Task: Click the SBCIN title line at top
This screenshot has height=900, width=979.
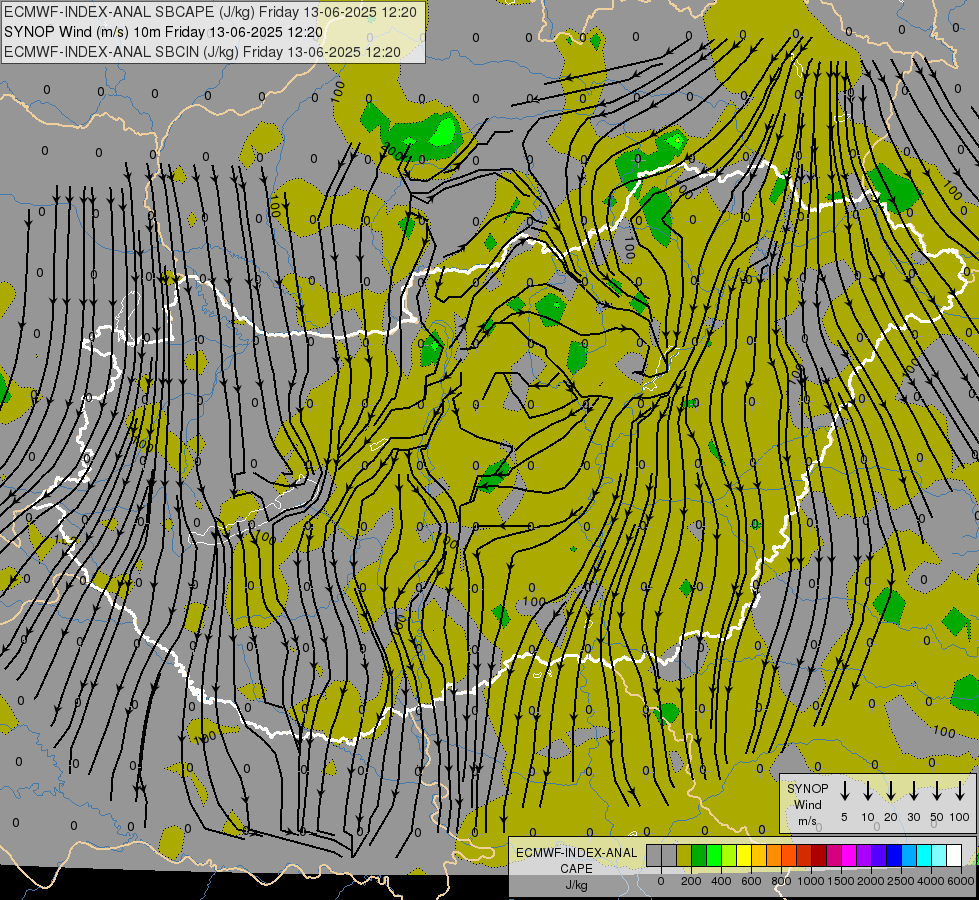Action: [x=202, y=52]
